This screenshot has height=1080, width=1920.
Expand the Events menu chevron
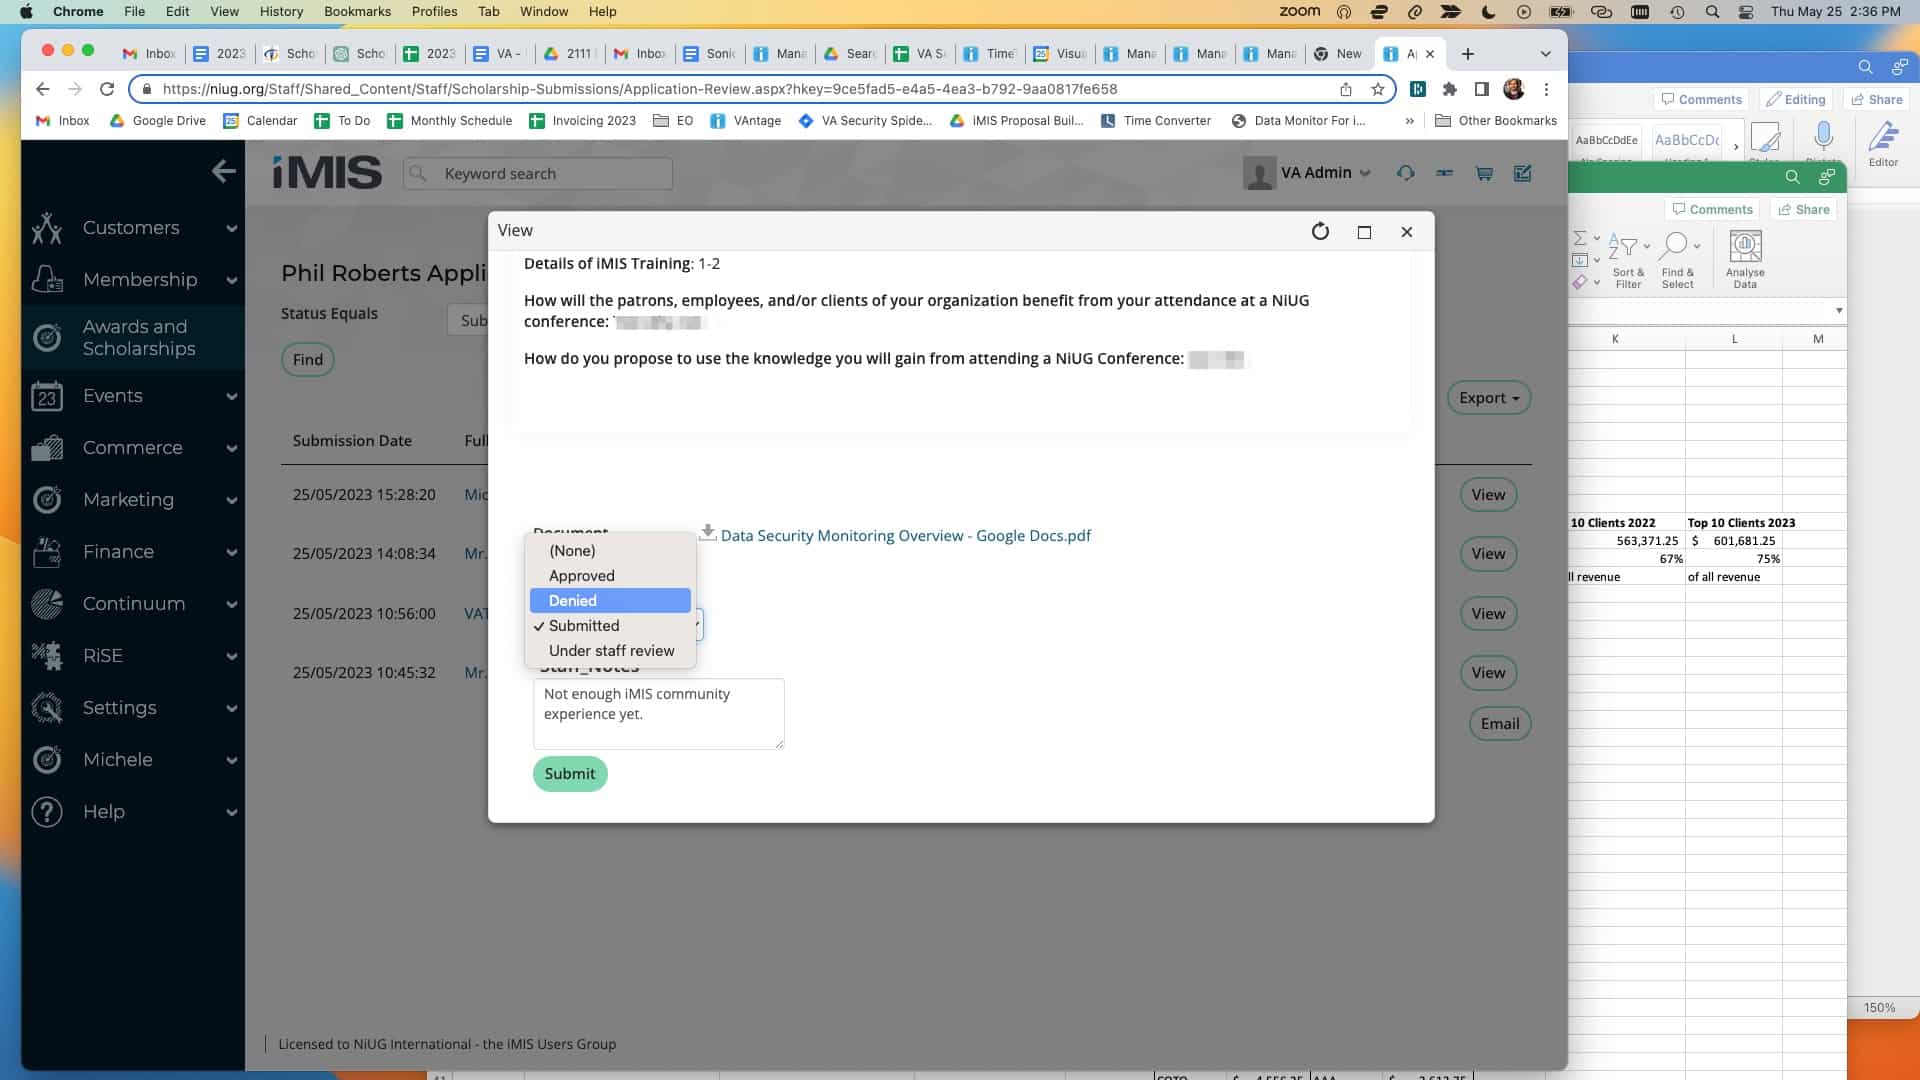232,397
